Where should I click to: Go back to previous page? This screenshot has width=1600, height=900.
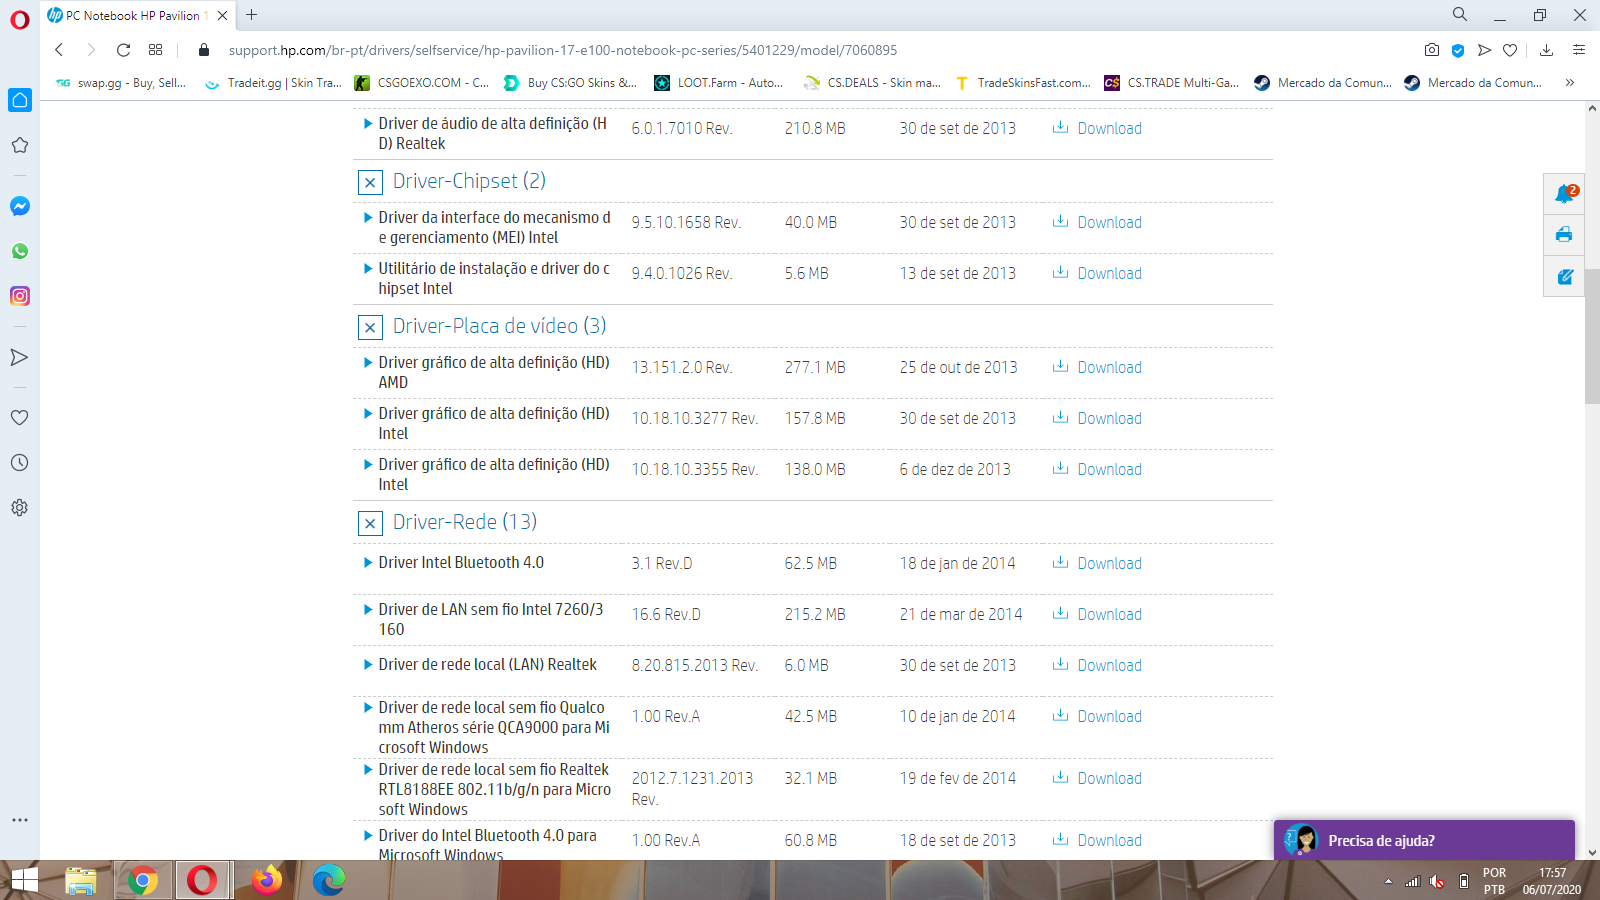coord(59,50)
